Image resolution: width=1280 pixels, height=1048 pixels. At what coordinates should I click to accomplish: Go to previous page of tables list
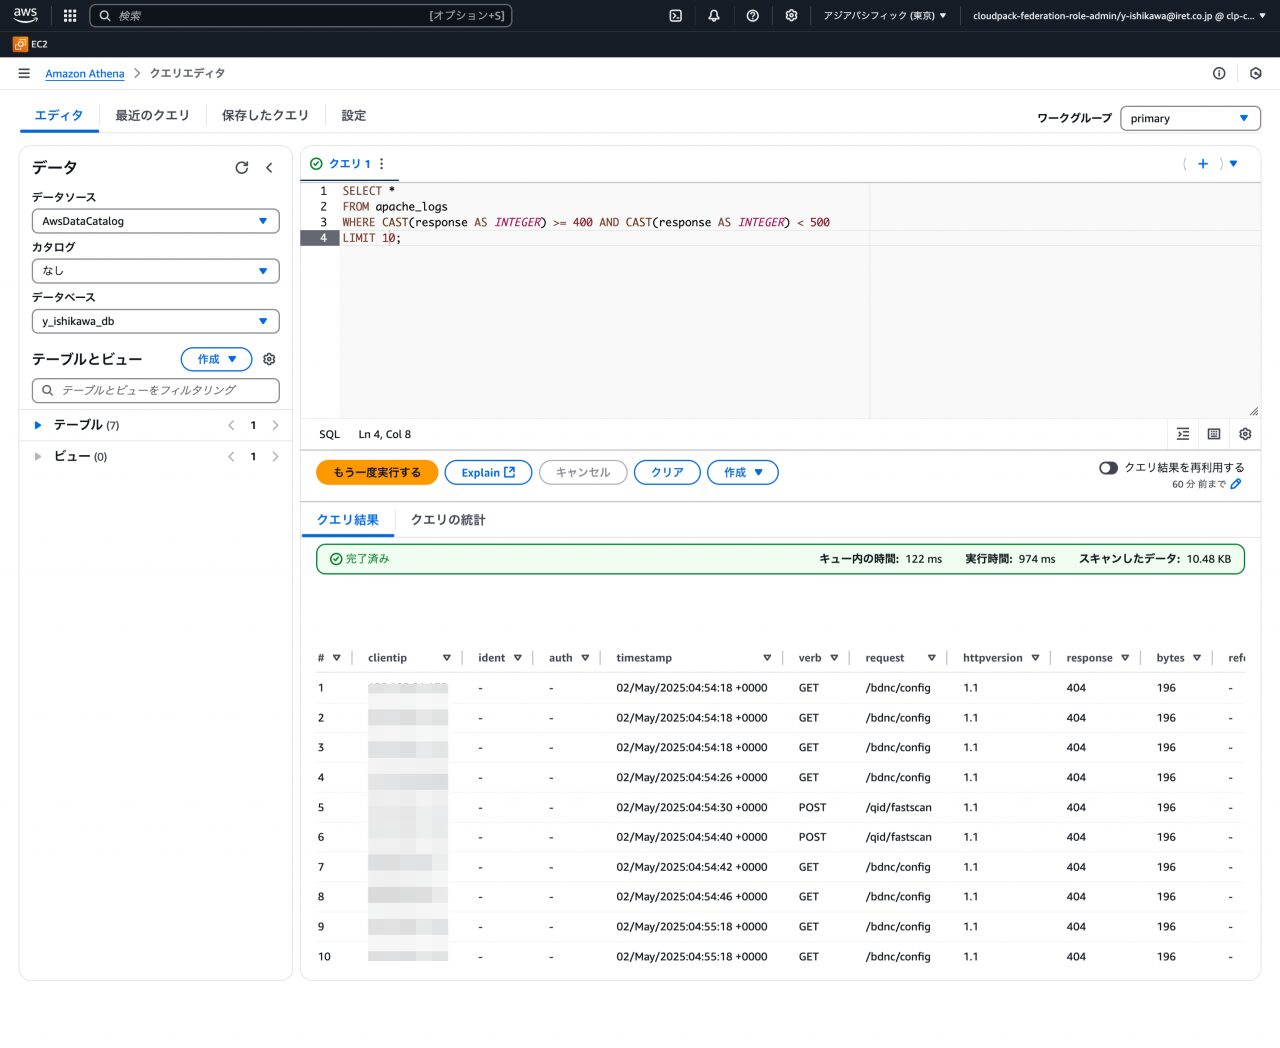click(x=231, y=425)
